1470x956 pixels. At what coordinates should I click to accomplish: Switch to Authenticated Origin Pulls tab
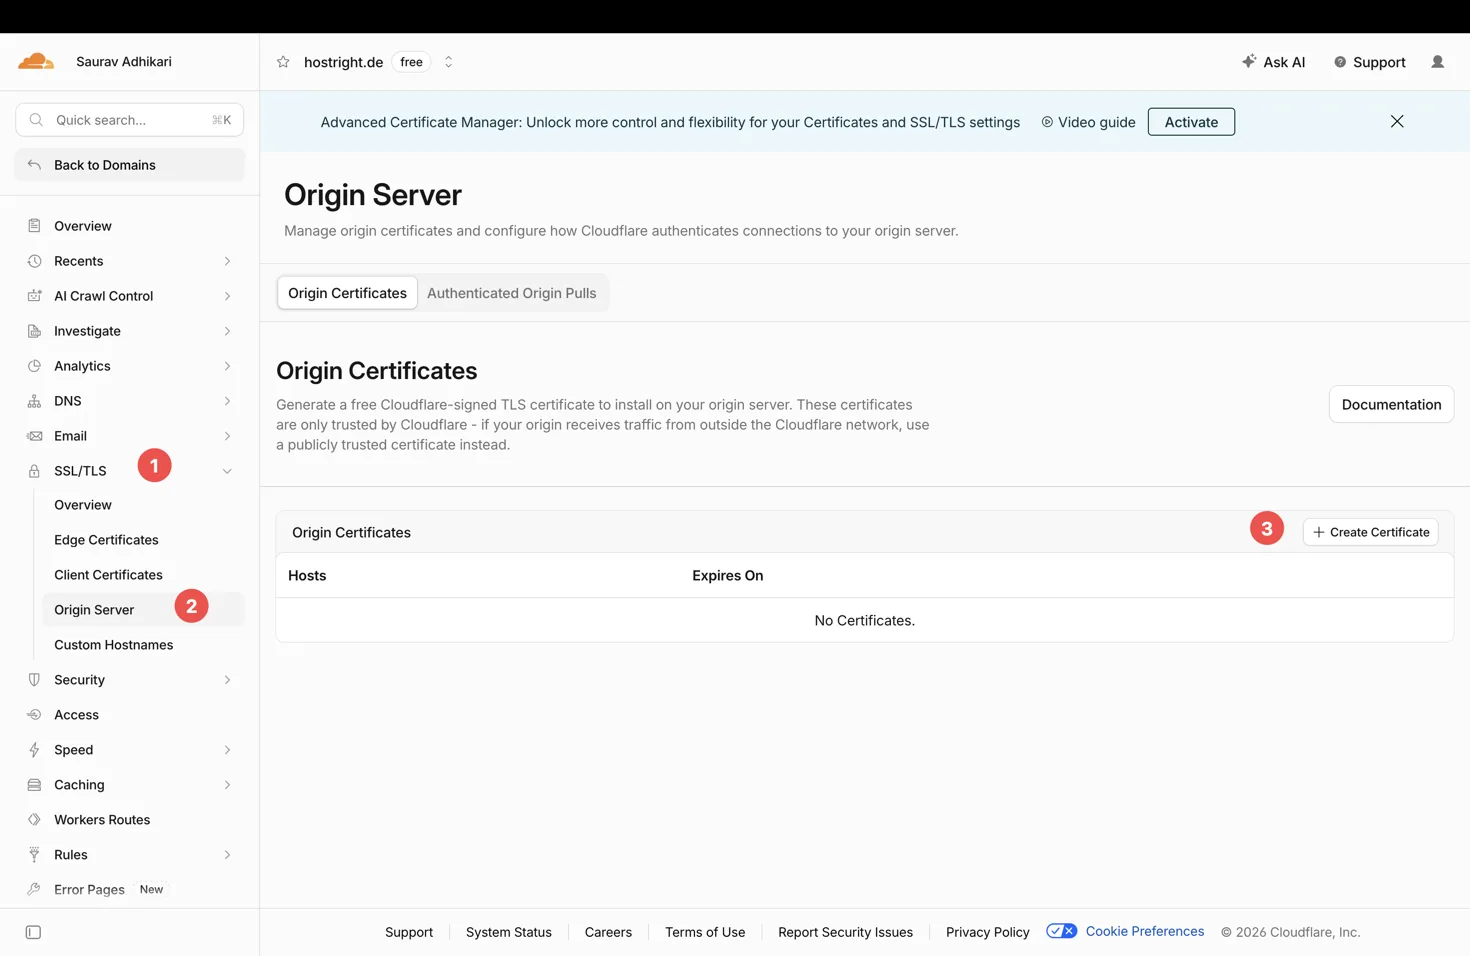511,293
